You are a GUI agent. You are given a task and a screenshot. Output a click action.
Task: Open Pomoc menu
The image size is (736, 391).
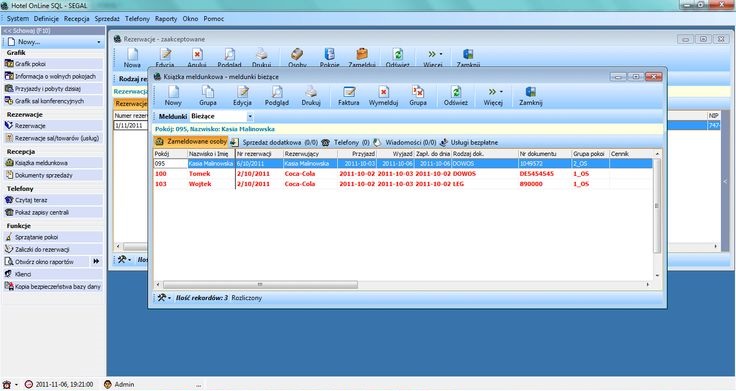[x=214, y=19]
